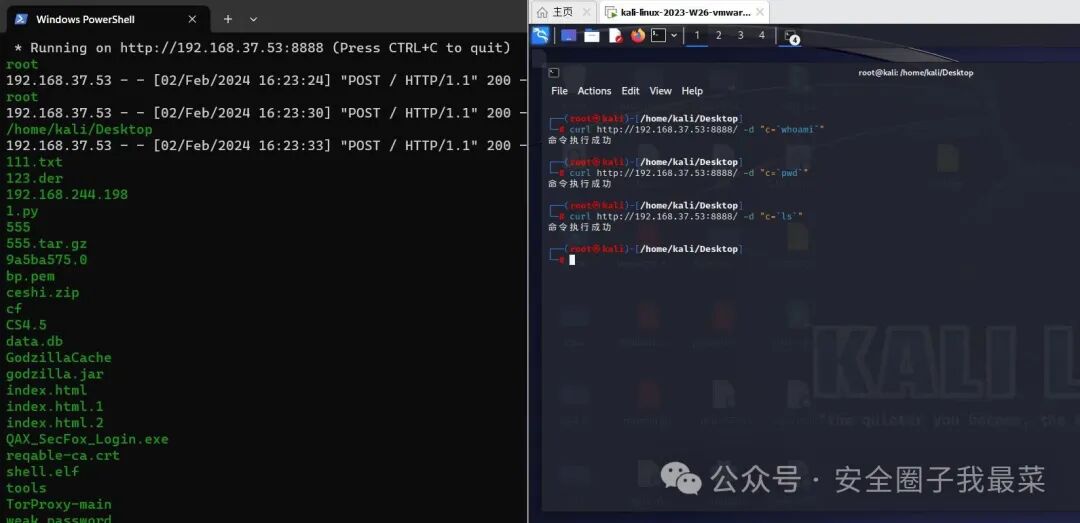Open the Windows Terminal profile dropdown chevron
The image size is (1080, 523).
[x=253, y=19]
